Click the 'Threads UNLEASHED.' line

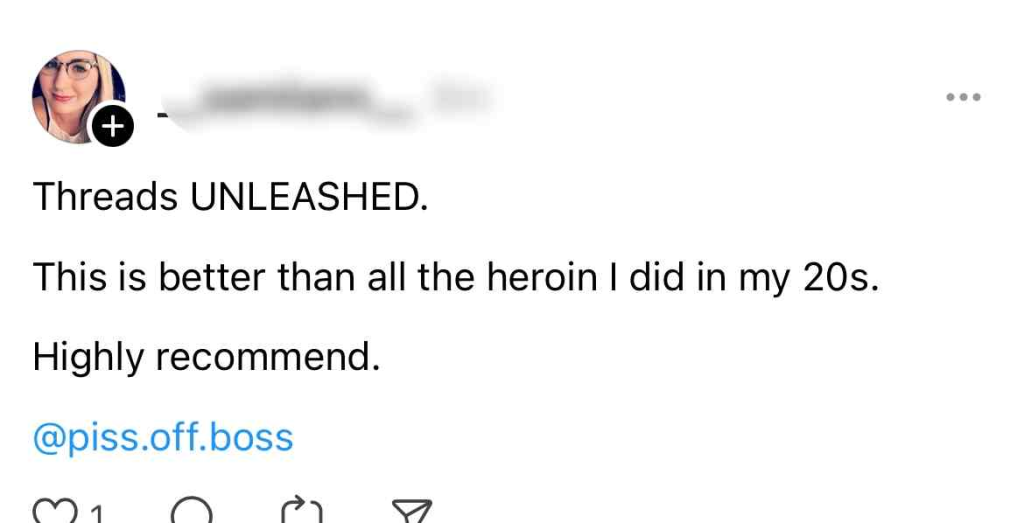(230, 197)
